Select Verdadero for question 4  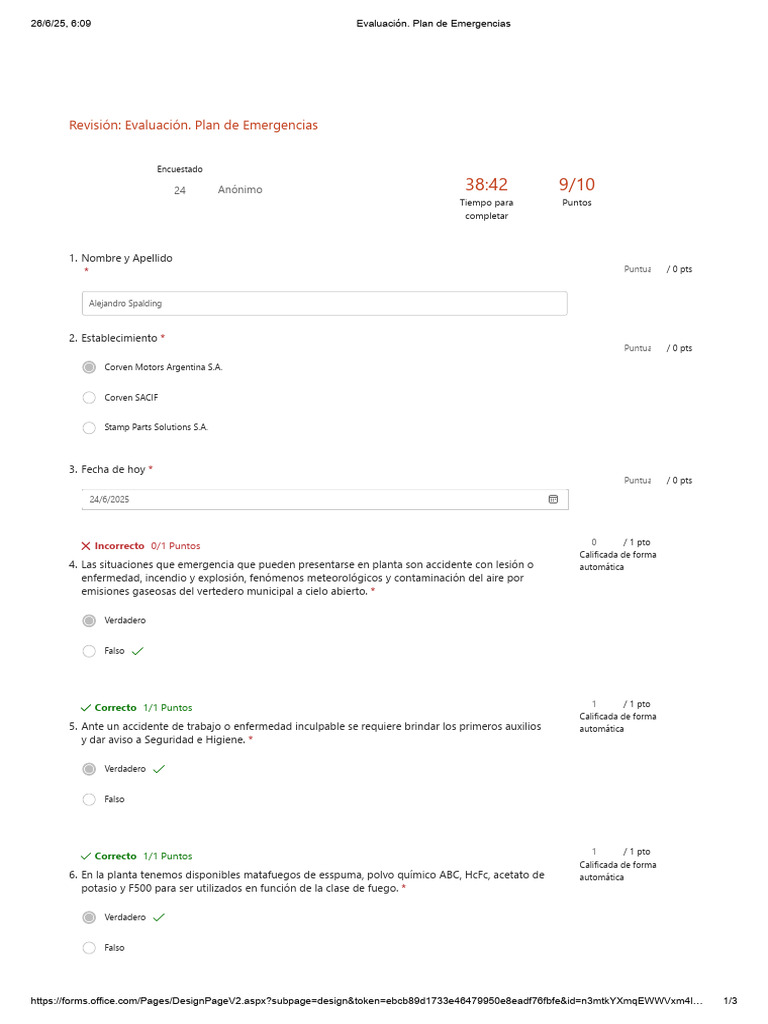89,620
